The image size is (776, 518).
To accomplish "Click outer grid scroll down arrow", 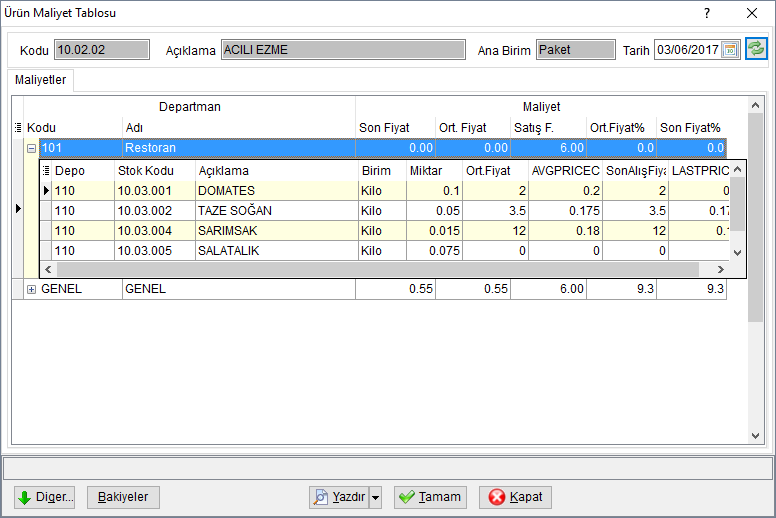I will point(755,436).
